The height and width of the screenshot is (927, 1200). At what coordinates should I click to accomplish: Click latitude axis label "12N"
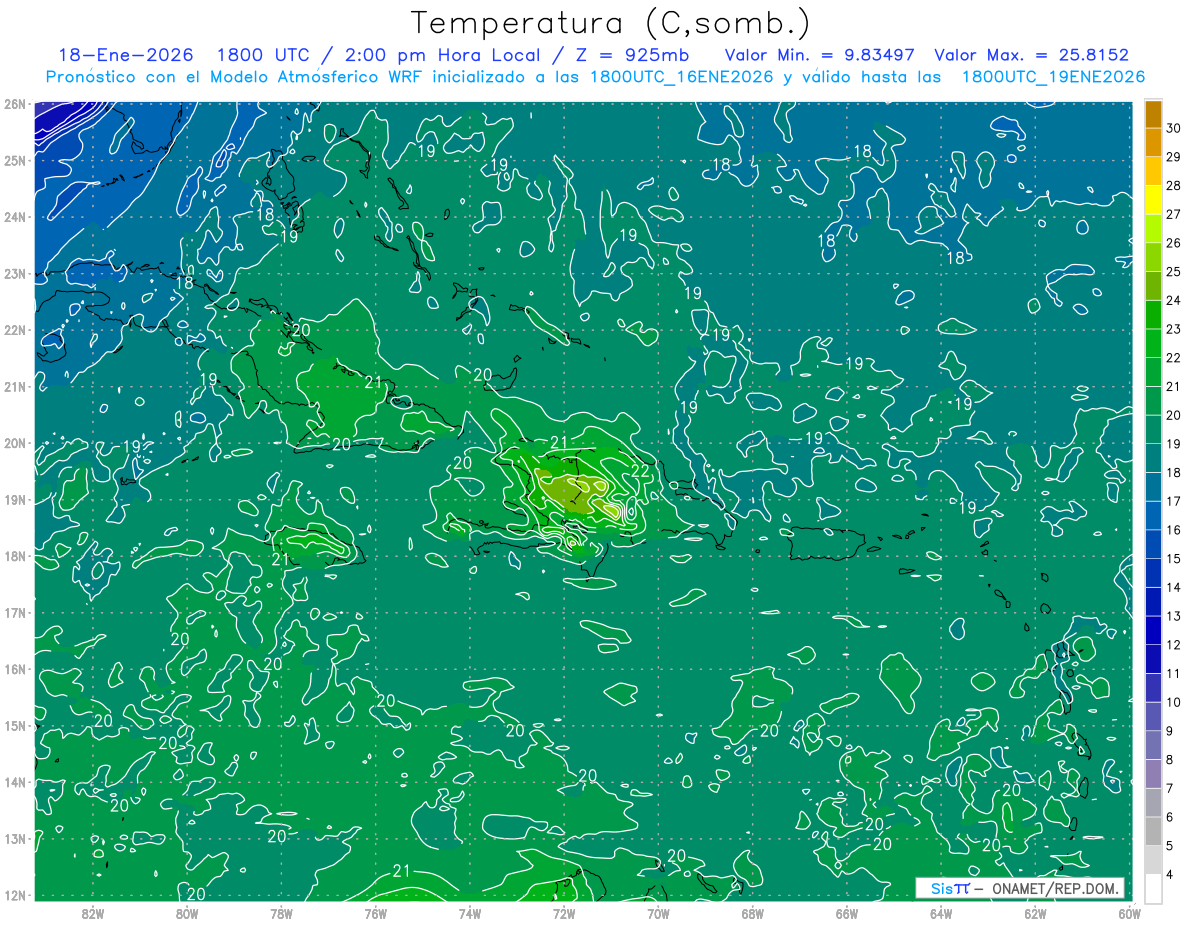pos(15,895)
